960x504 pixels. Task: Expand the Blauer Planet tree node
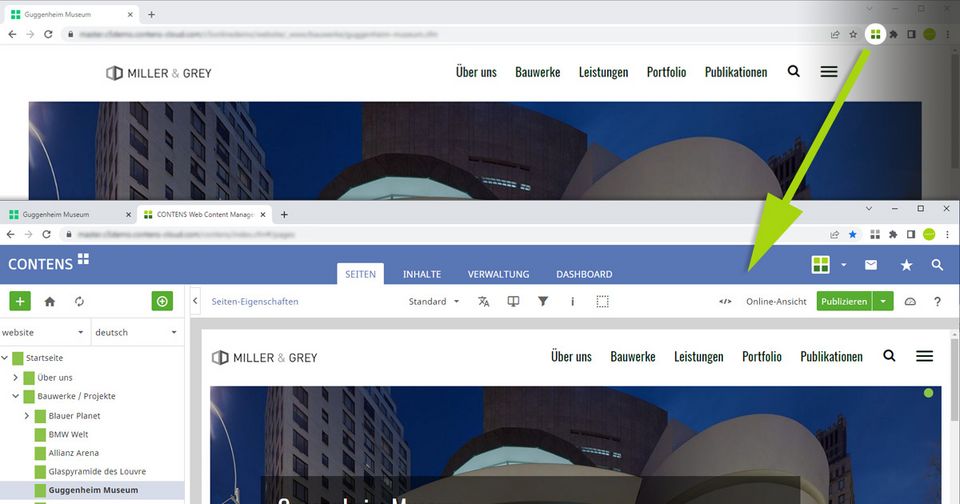27,415
